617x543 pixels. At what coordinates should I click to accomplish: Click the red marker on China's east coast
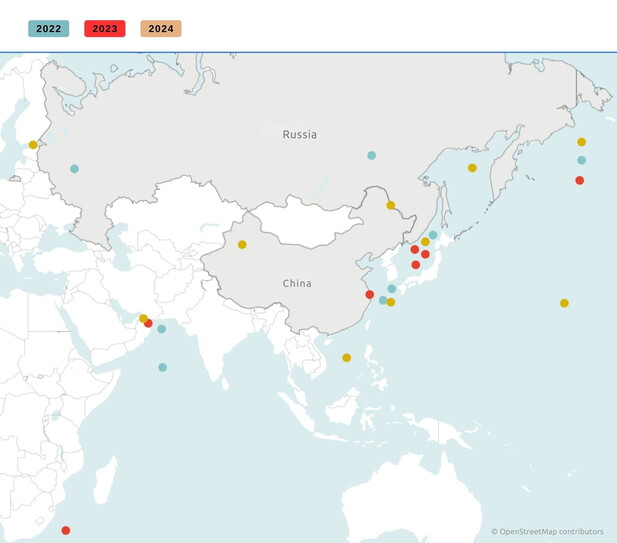pos(369,294)
